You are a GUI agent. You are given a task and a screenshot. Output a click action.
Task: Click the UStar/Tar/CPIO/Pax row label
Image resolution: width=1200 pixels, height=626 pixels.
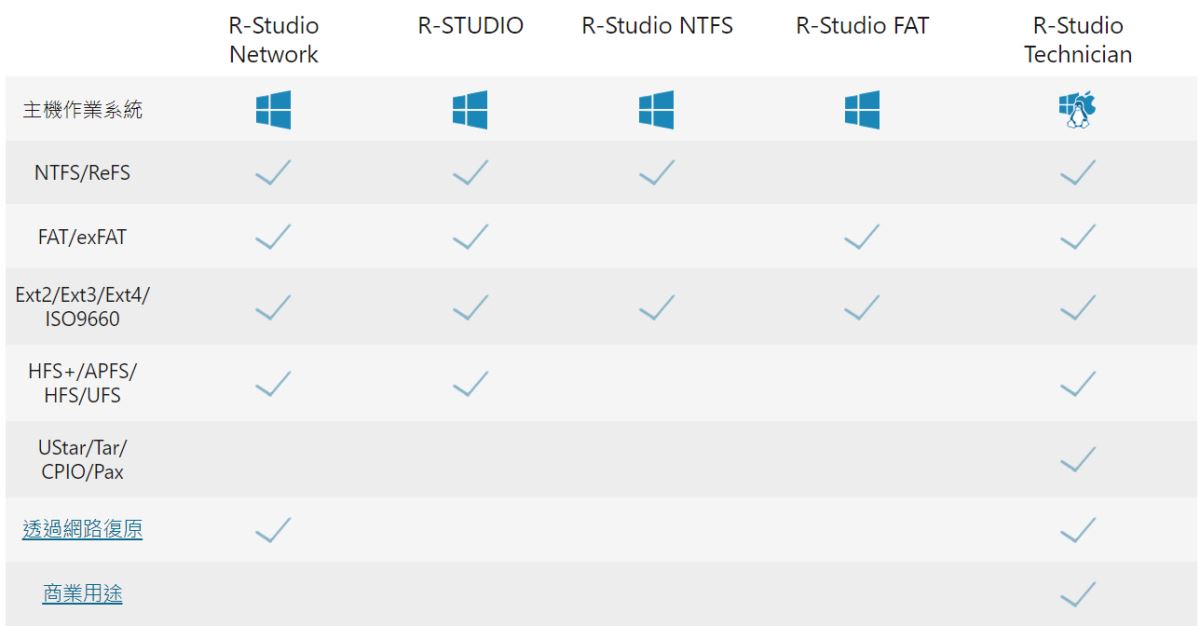(82, 459)
